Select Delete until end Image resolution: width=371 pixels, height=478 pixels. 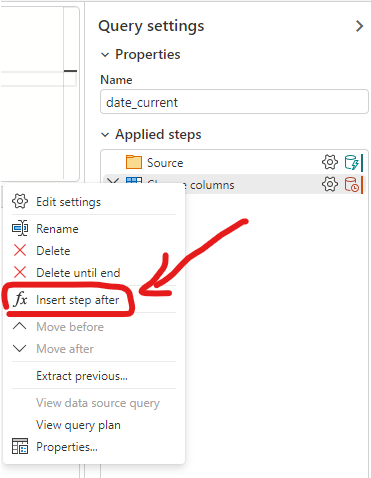click(94, 273)
